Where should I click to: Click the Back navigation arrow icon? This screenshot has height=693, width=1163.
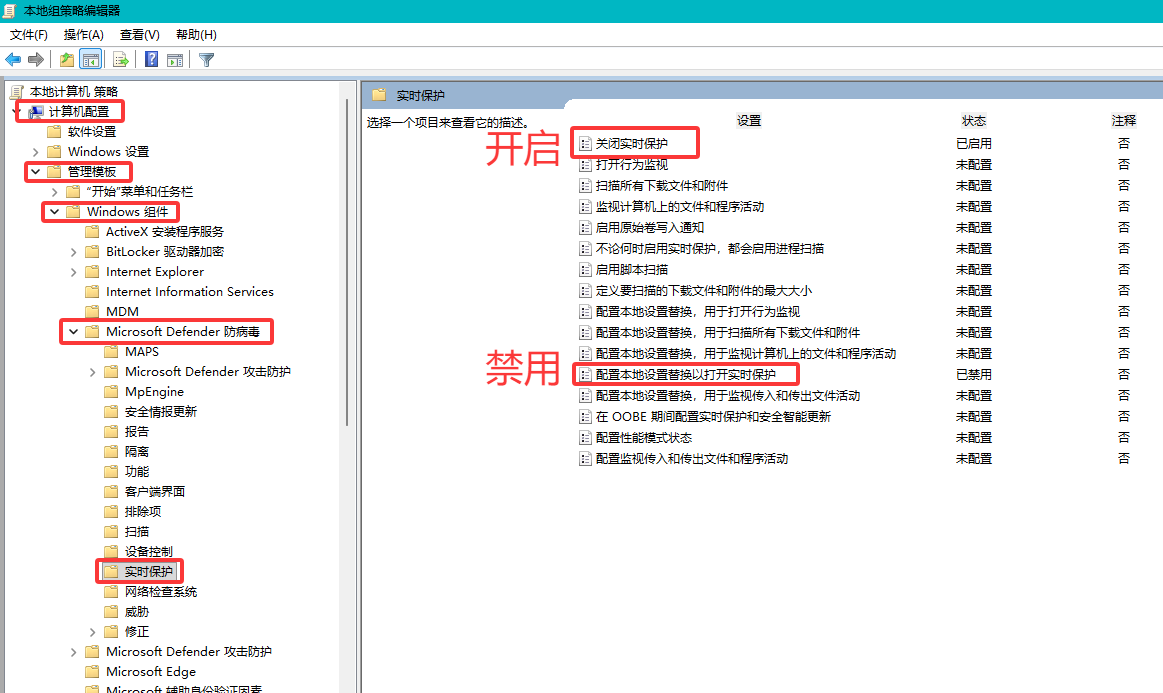[x=13, y=59]
